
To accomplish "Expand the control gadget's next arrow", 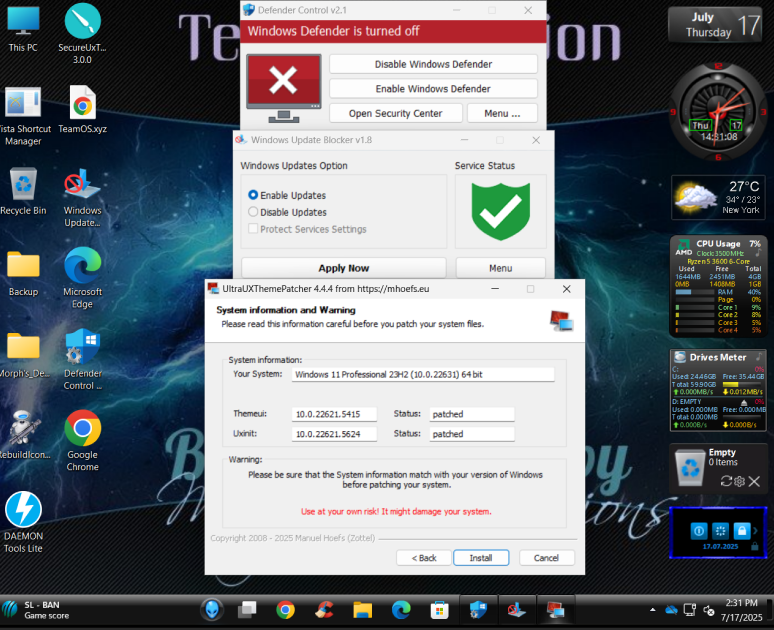I will tap(755, 531).
